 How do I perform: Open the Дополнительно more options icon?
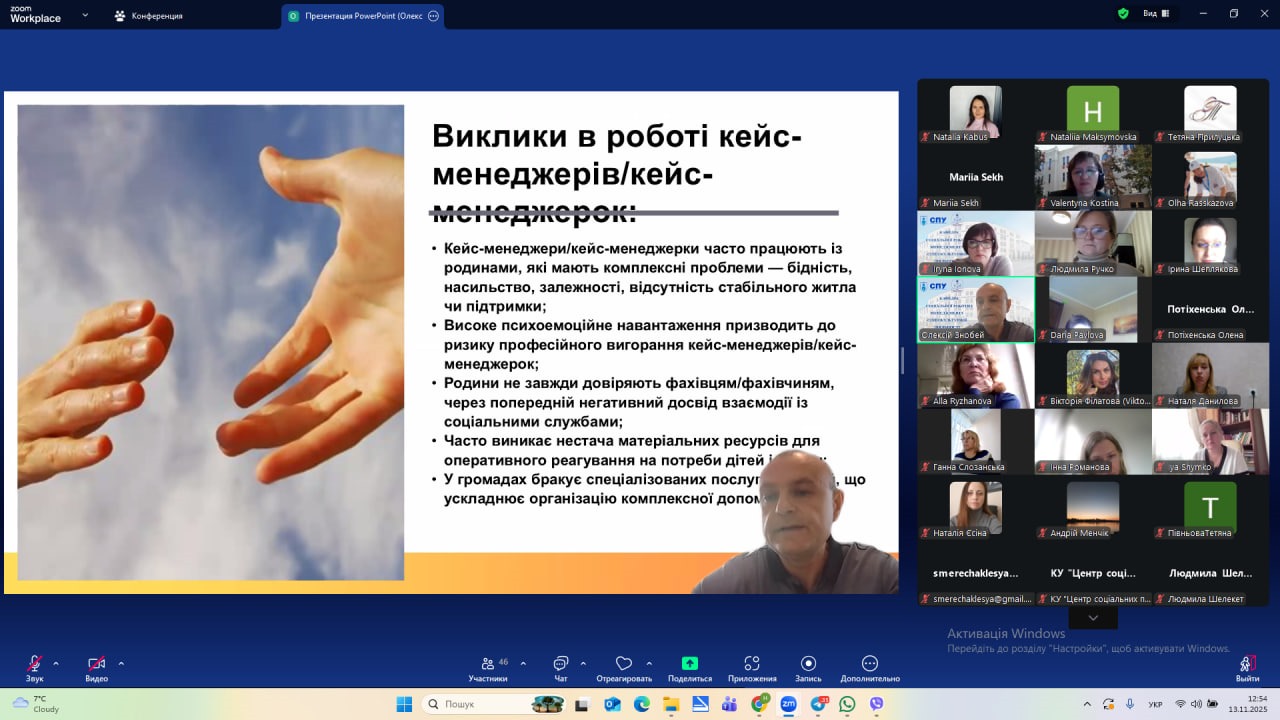[870, 664]
